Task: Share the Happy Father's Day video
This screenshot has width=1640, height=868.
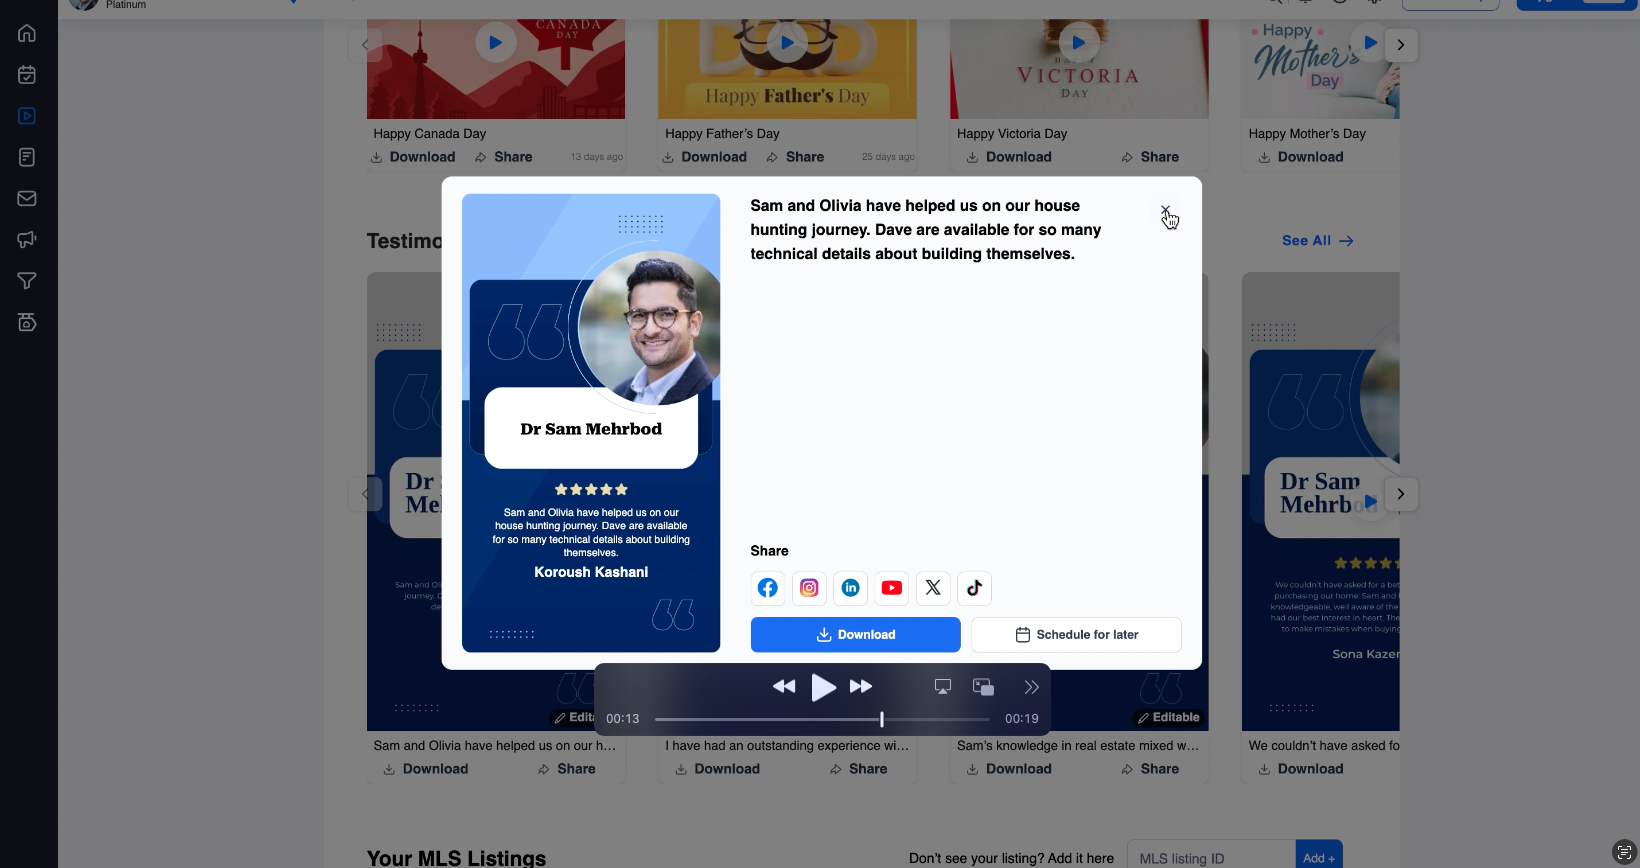Action: (x=796, y=157)
